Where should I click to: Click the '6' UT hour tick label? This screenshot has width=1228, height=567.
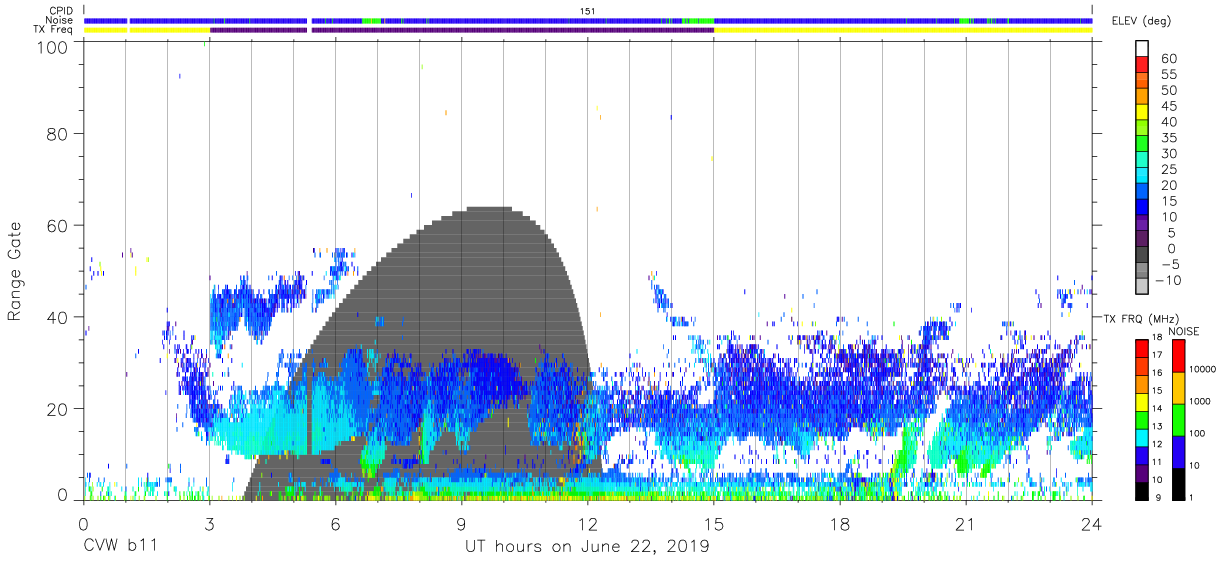pyautogui.click(x=335, y=524)
